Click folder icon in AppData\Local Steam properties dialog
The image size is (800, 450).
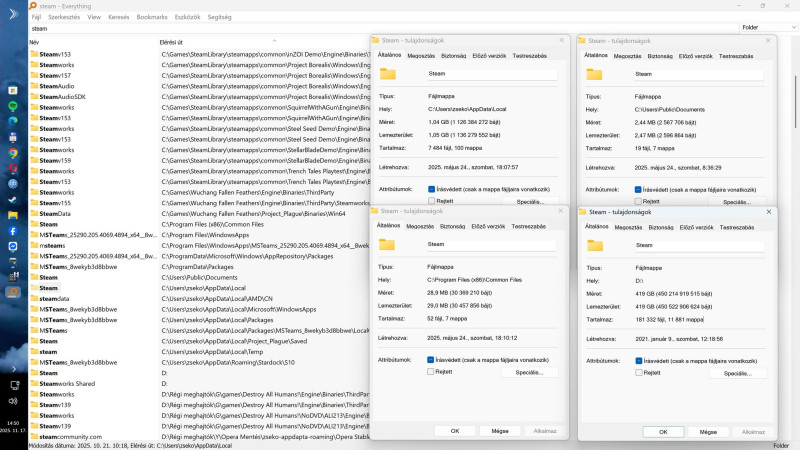pos(388,74)
